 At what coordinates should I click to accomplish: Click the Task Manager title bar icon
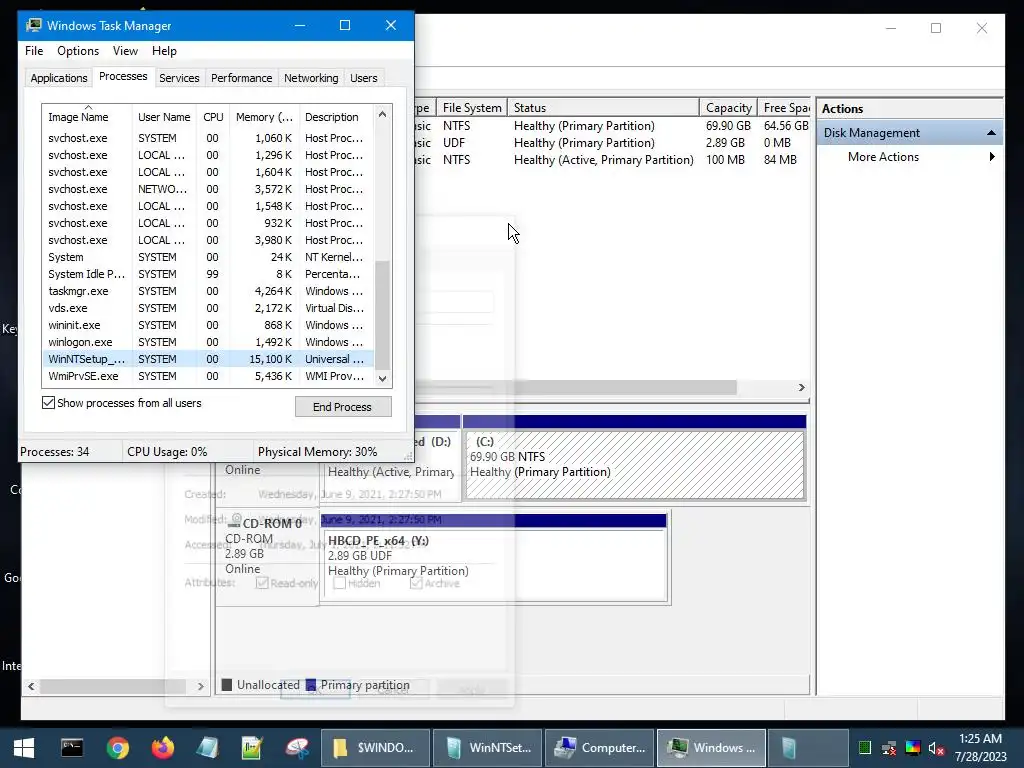pyautogui.click(x=33, y=25)
